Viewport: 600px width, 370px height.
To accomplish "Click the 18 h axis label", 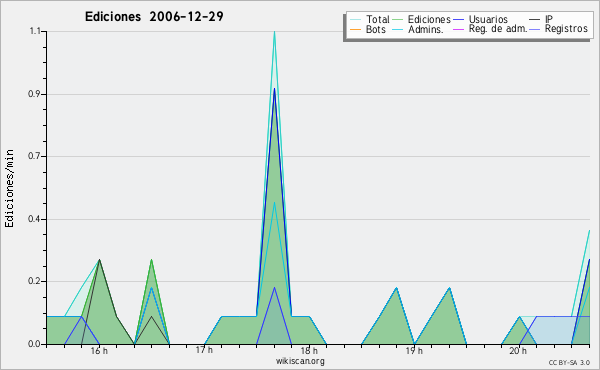I will coord(308,351).
